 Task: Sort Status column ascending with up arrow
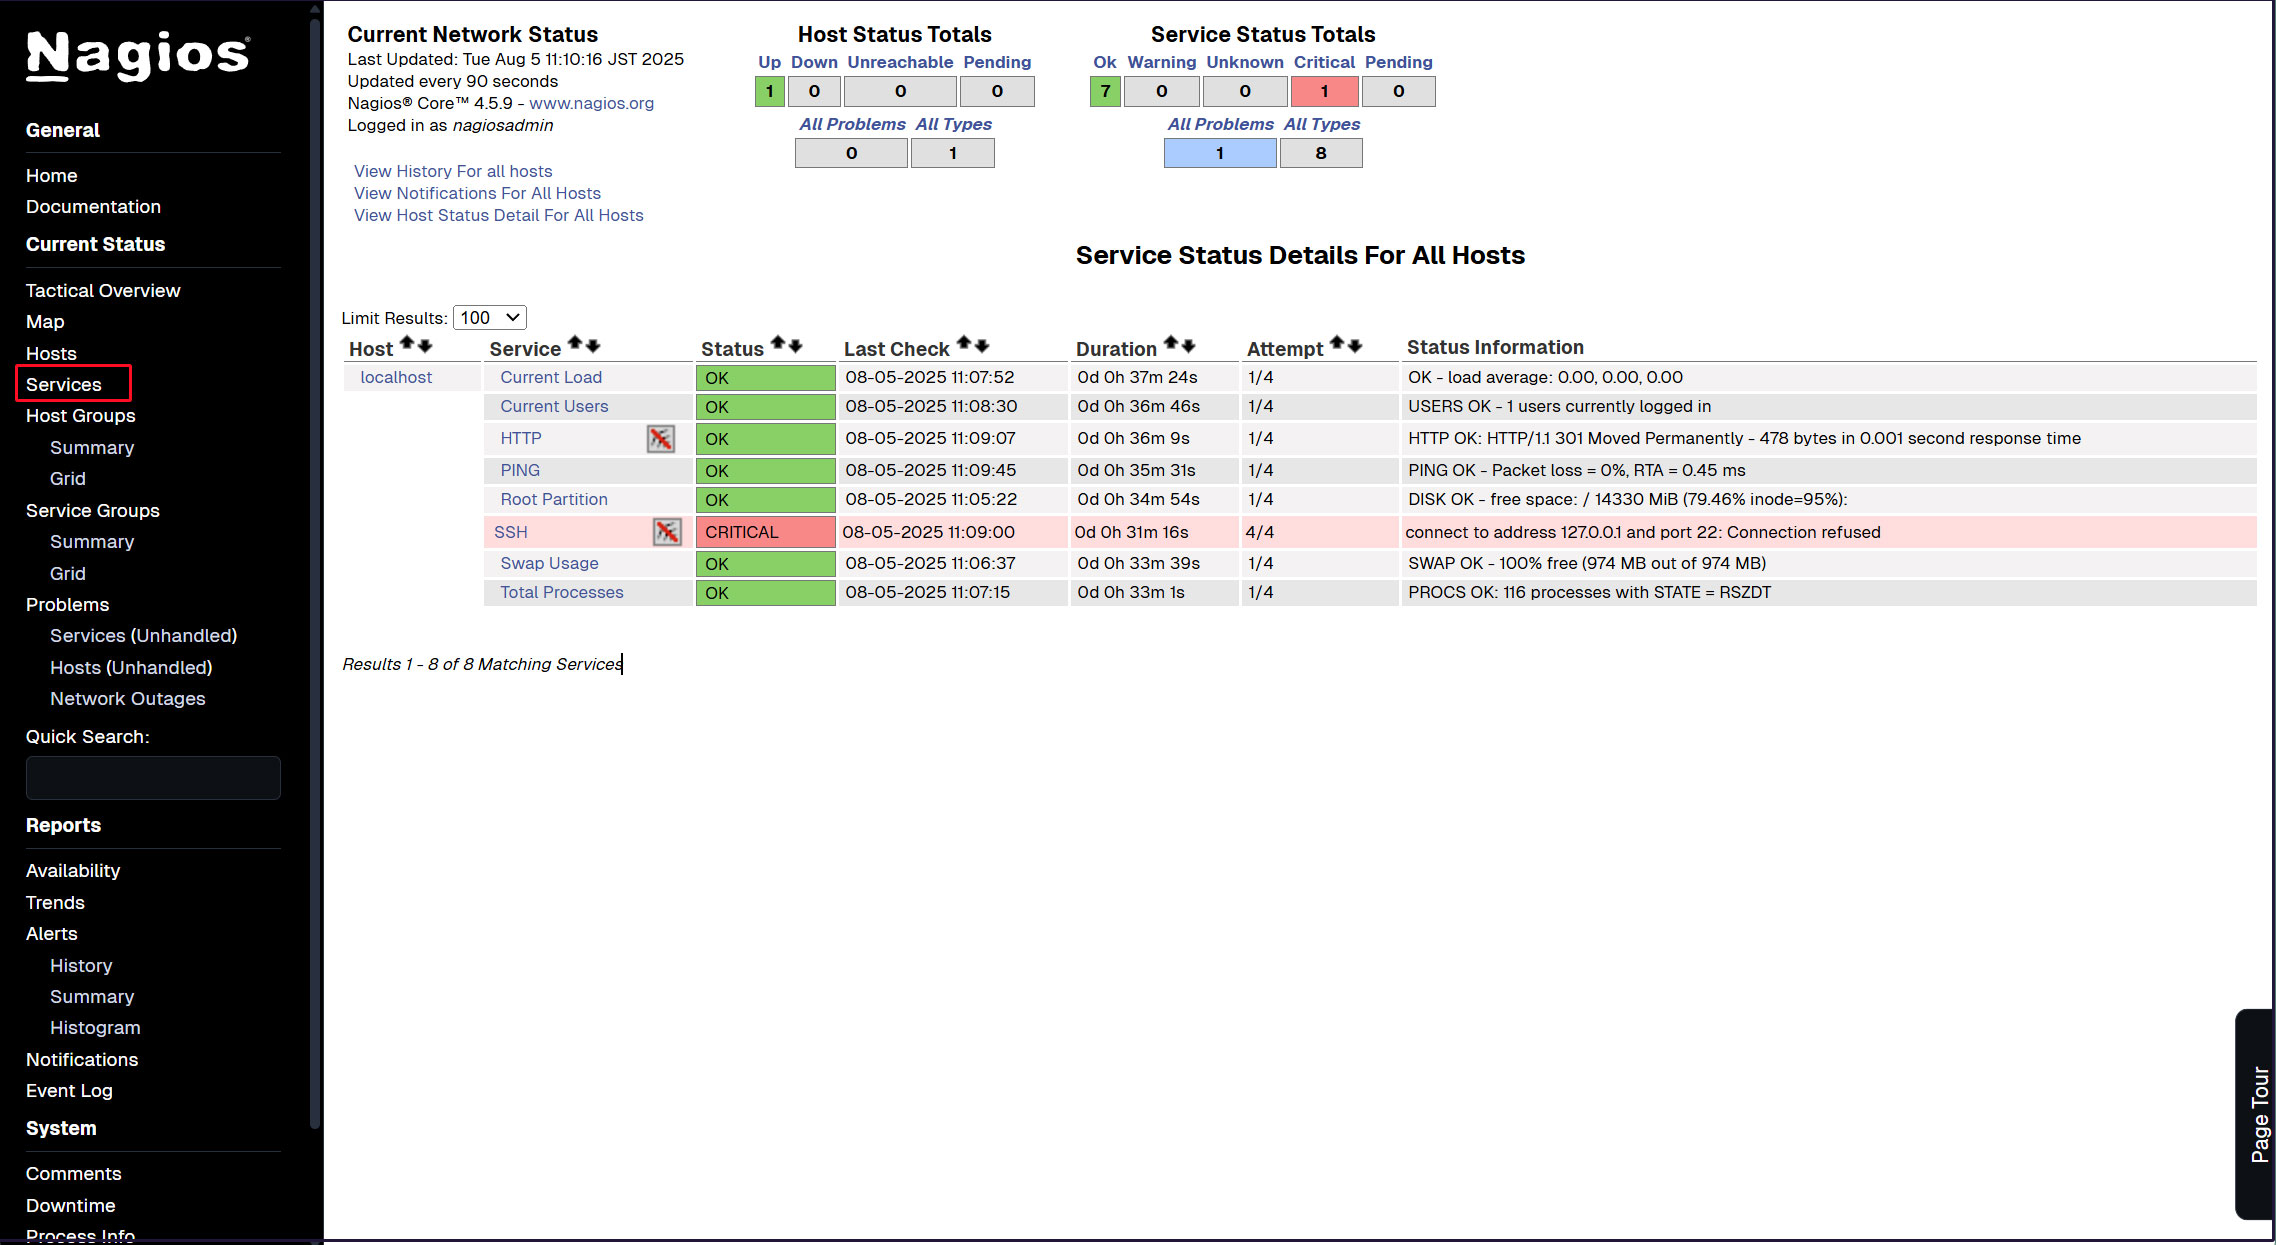coord(778,344)
